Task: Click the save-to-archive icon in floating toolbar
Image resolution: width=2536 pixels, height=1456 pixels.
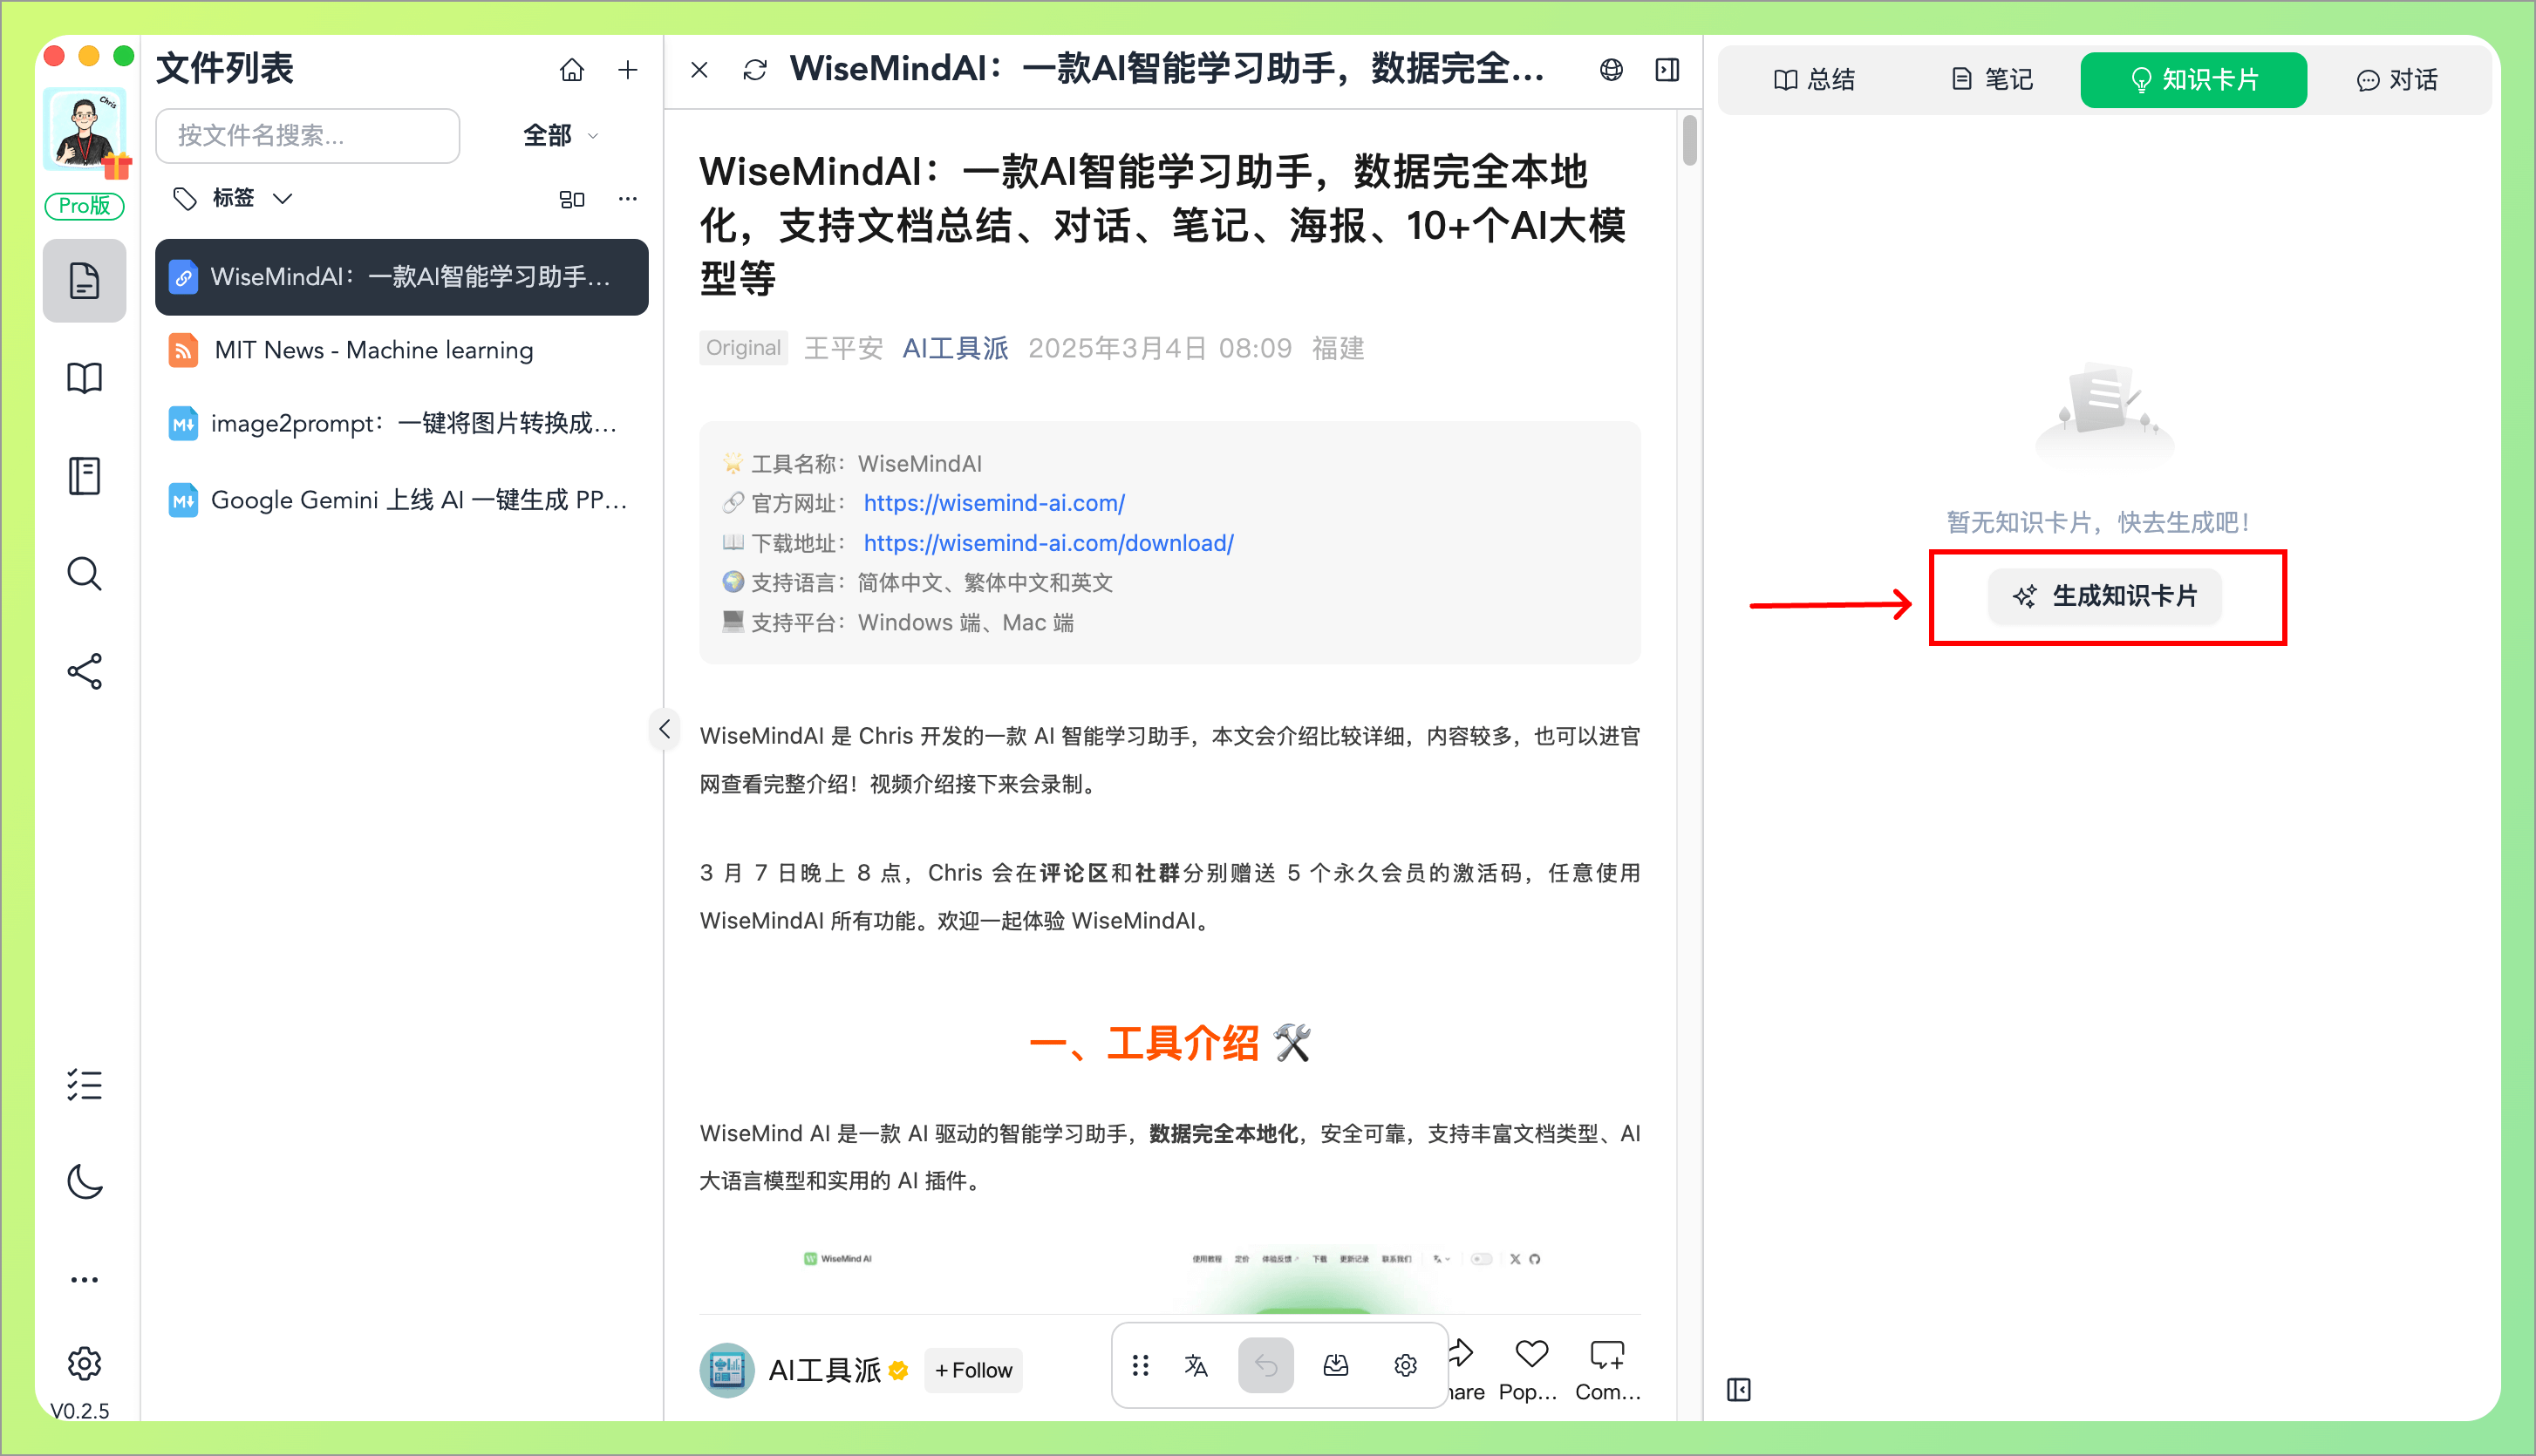Action: point(1336,1364)
